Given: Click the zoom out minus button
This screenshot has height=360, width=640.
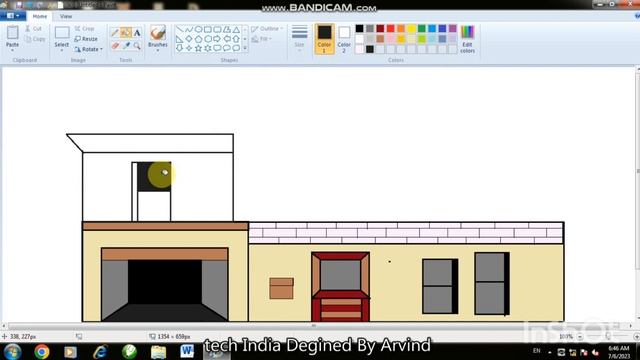Looking at the screenshot, I should pyautogui.click(x=580, y=337).
